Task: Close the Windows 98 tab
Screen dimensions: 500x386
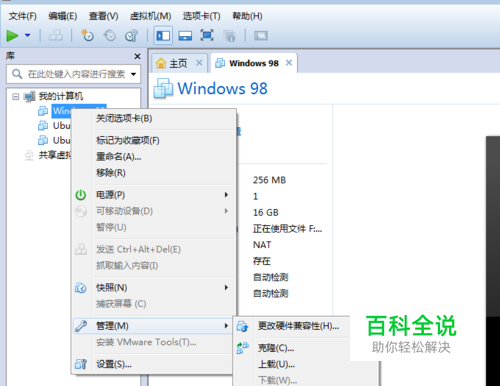Action: point(289,62)
